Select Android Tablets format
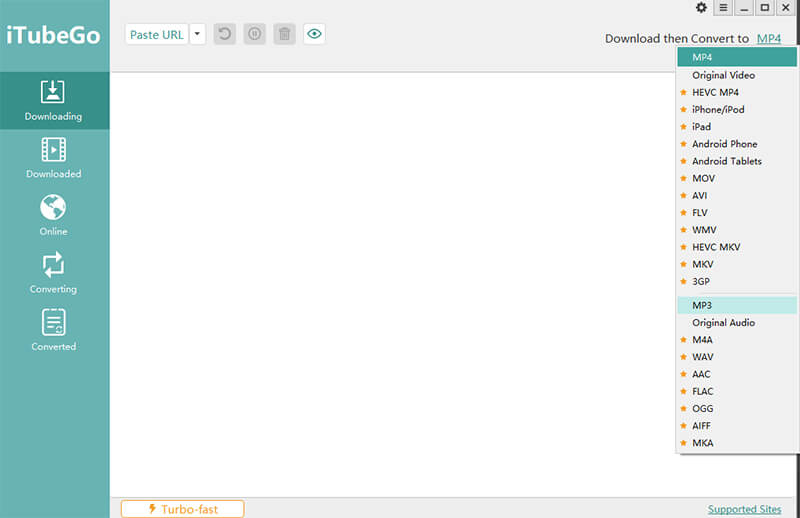Image resolution: width=800 pixels, height=518 pixels. tap(737, 161)
